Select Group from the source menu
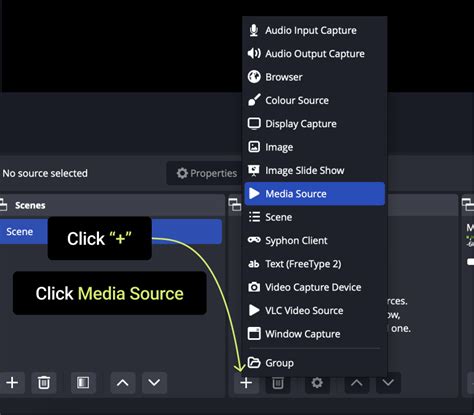The width and height of the screenshot is (474, 415). pyautogui.click(x=315, y=363)
